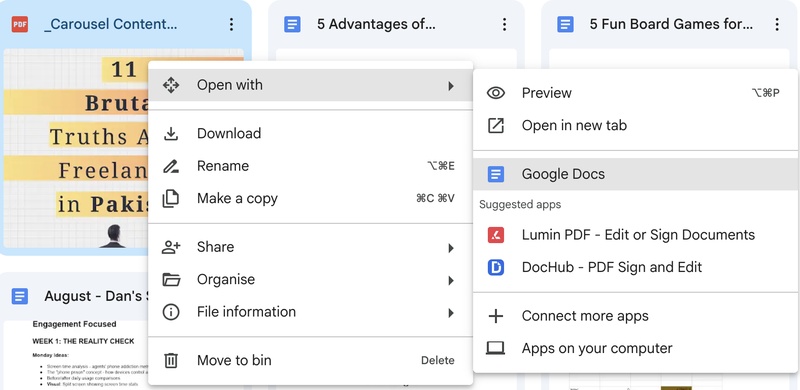The width and height of the screenshot is (800, 390).
Task: Choose Make a copy menu entry
Action: (310, 199)
